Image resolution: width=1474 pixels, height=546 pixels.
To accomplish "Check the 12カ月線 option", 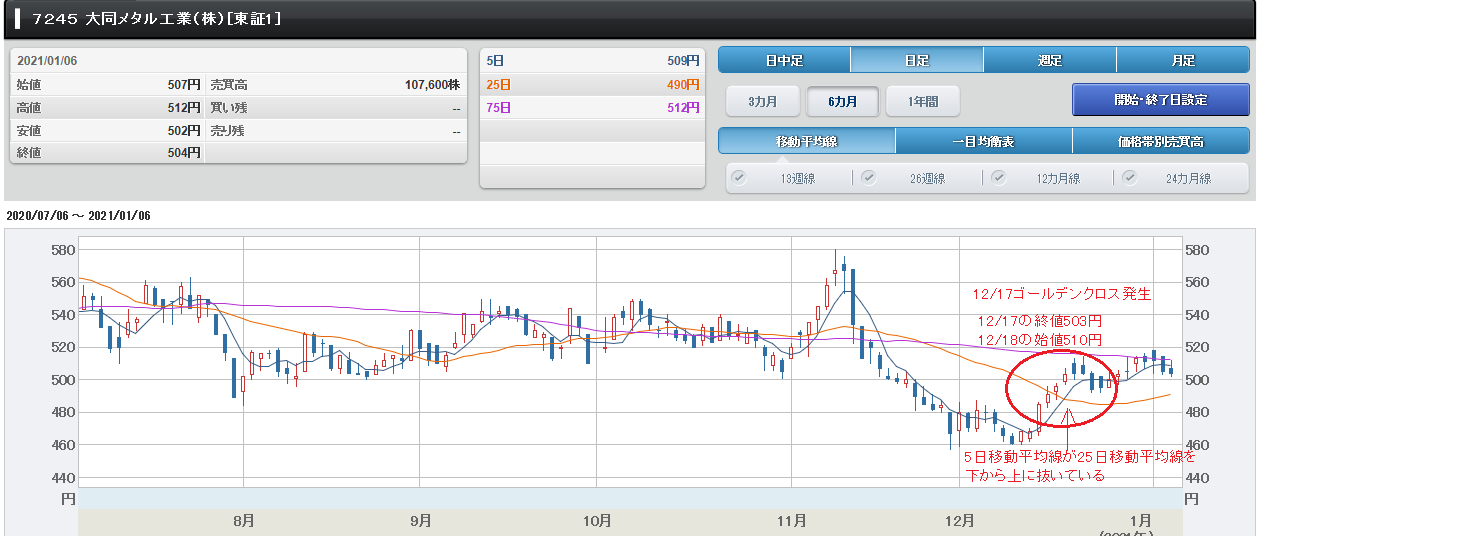I will 998,178.
